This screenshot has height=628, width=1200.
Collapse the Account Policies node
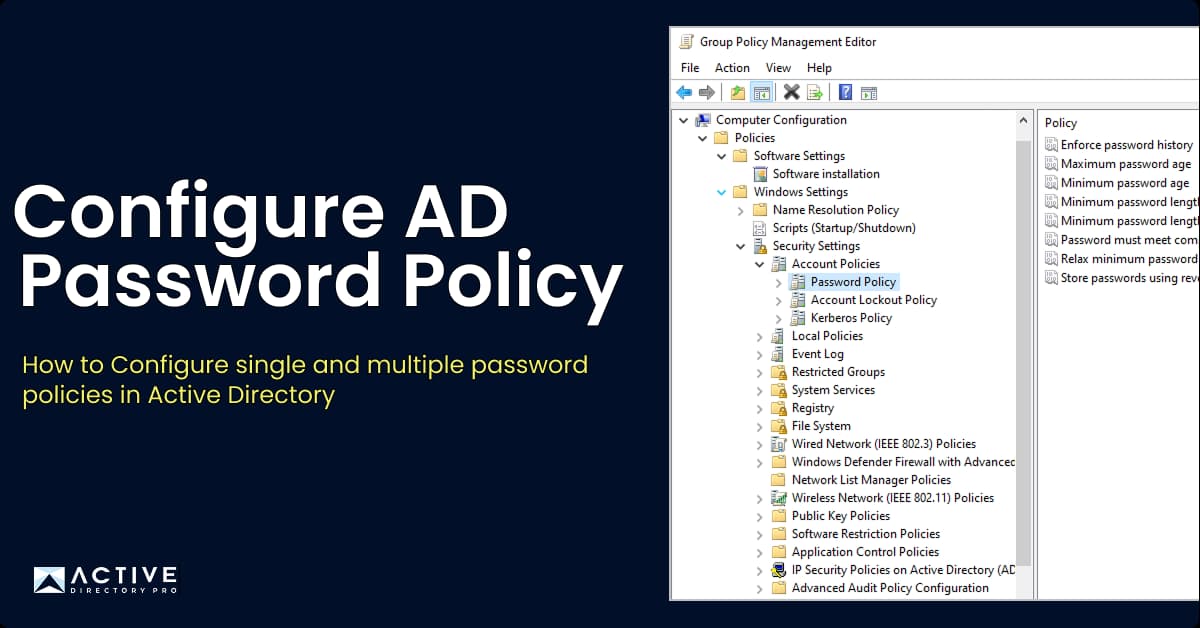(x=760, y=264)
